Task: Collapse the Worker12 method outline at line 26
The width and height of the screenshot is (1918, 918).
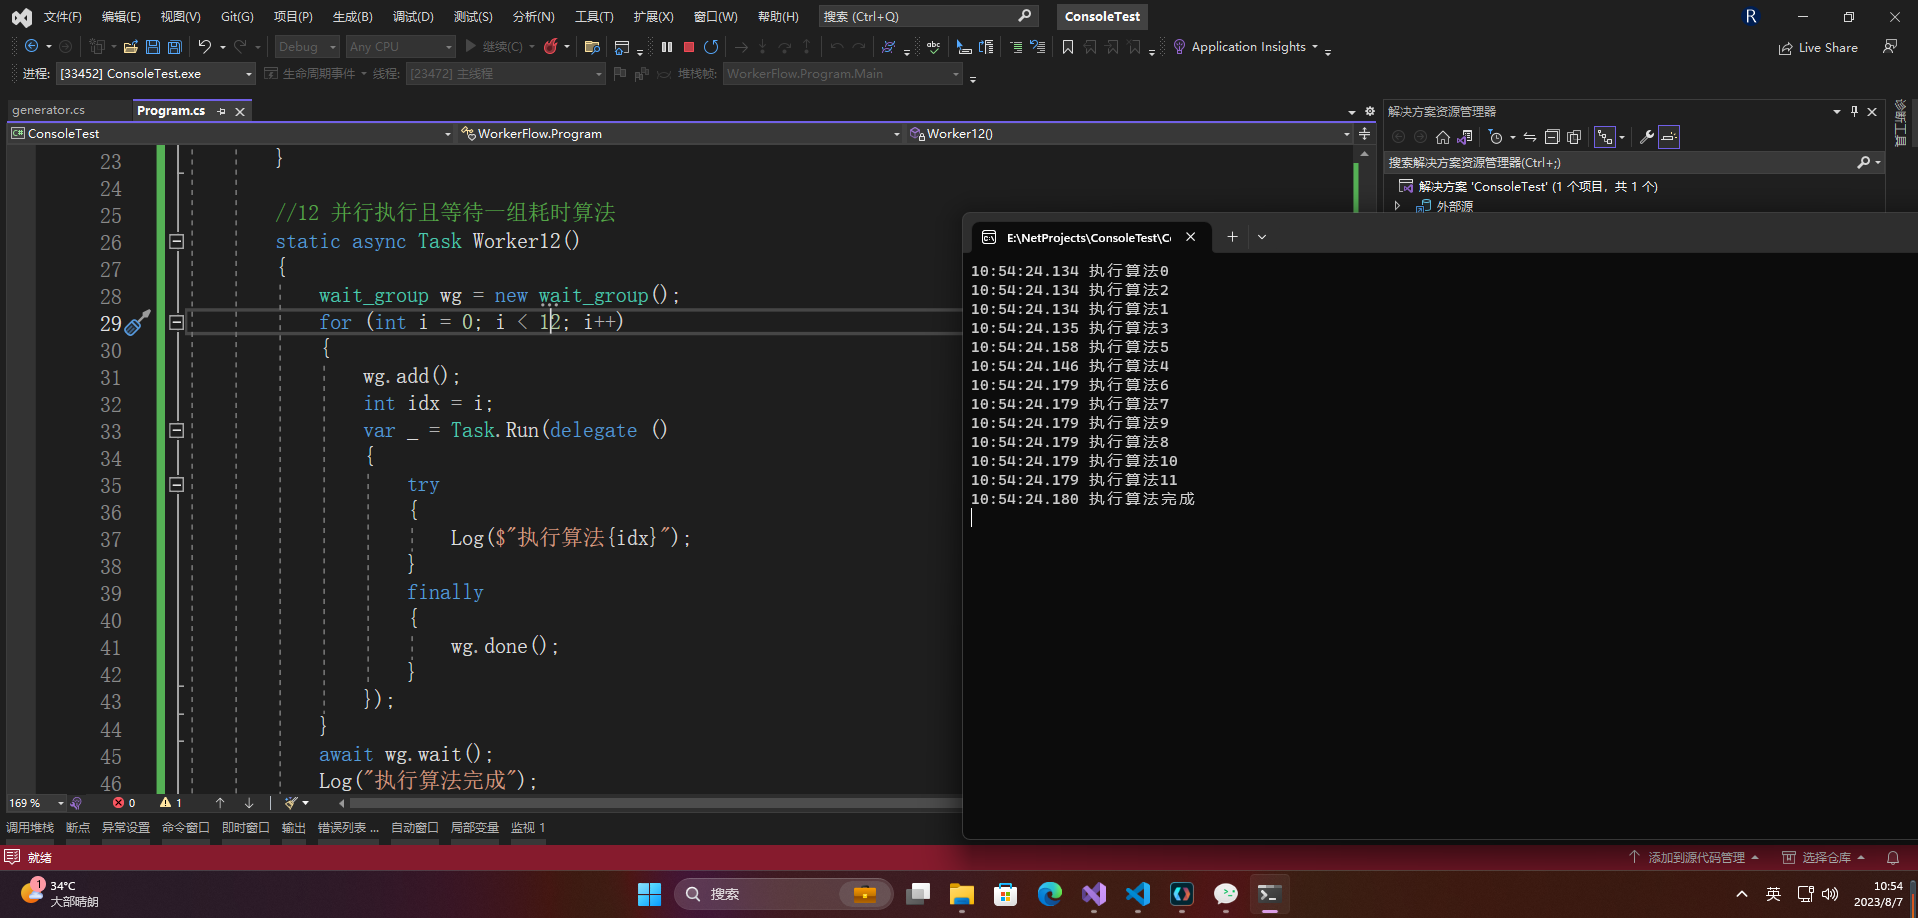Action: point(176,241)
